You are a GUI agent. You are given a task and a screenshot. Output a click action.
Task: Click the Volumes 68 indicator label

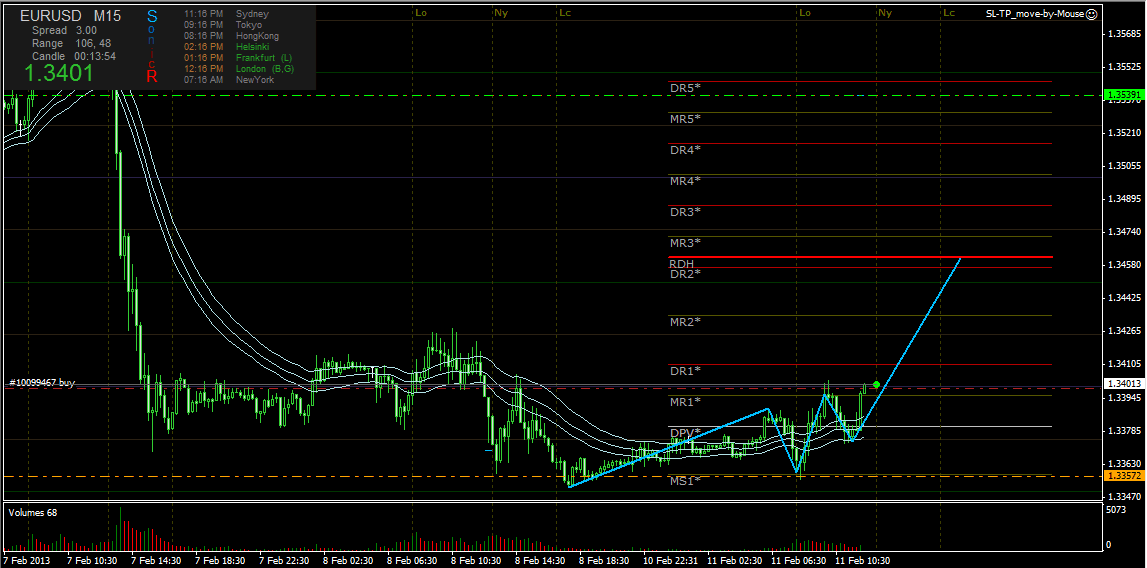32,512
